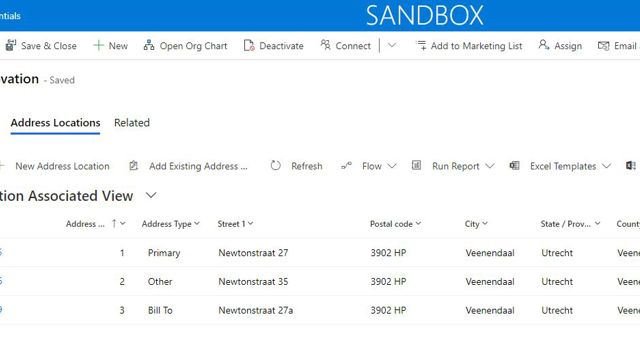Click the Connect command label
640x360 pixels.
(353, 46)
